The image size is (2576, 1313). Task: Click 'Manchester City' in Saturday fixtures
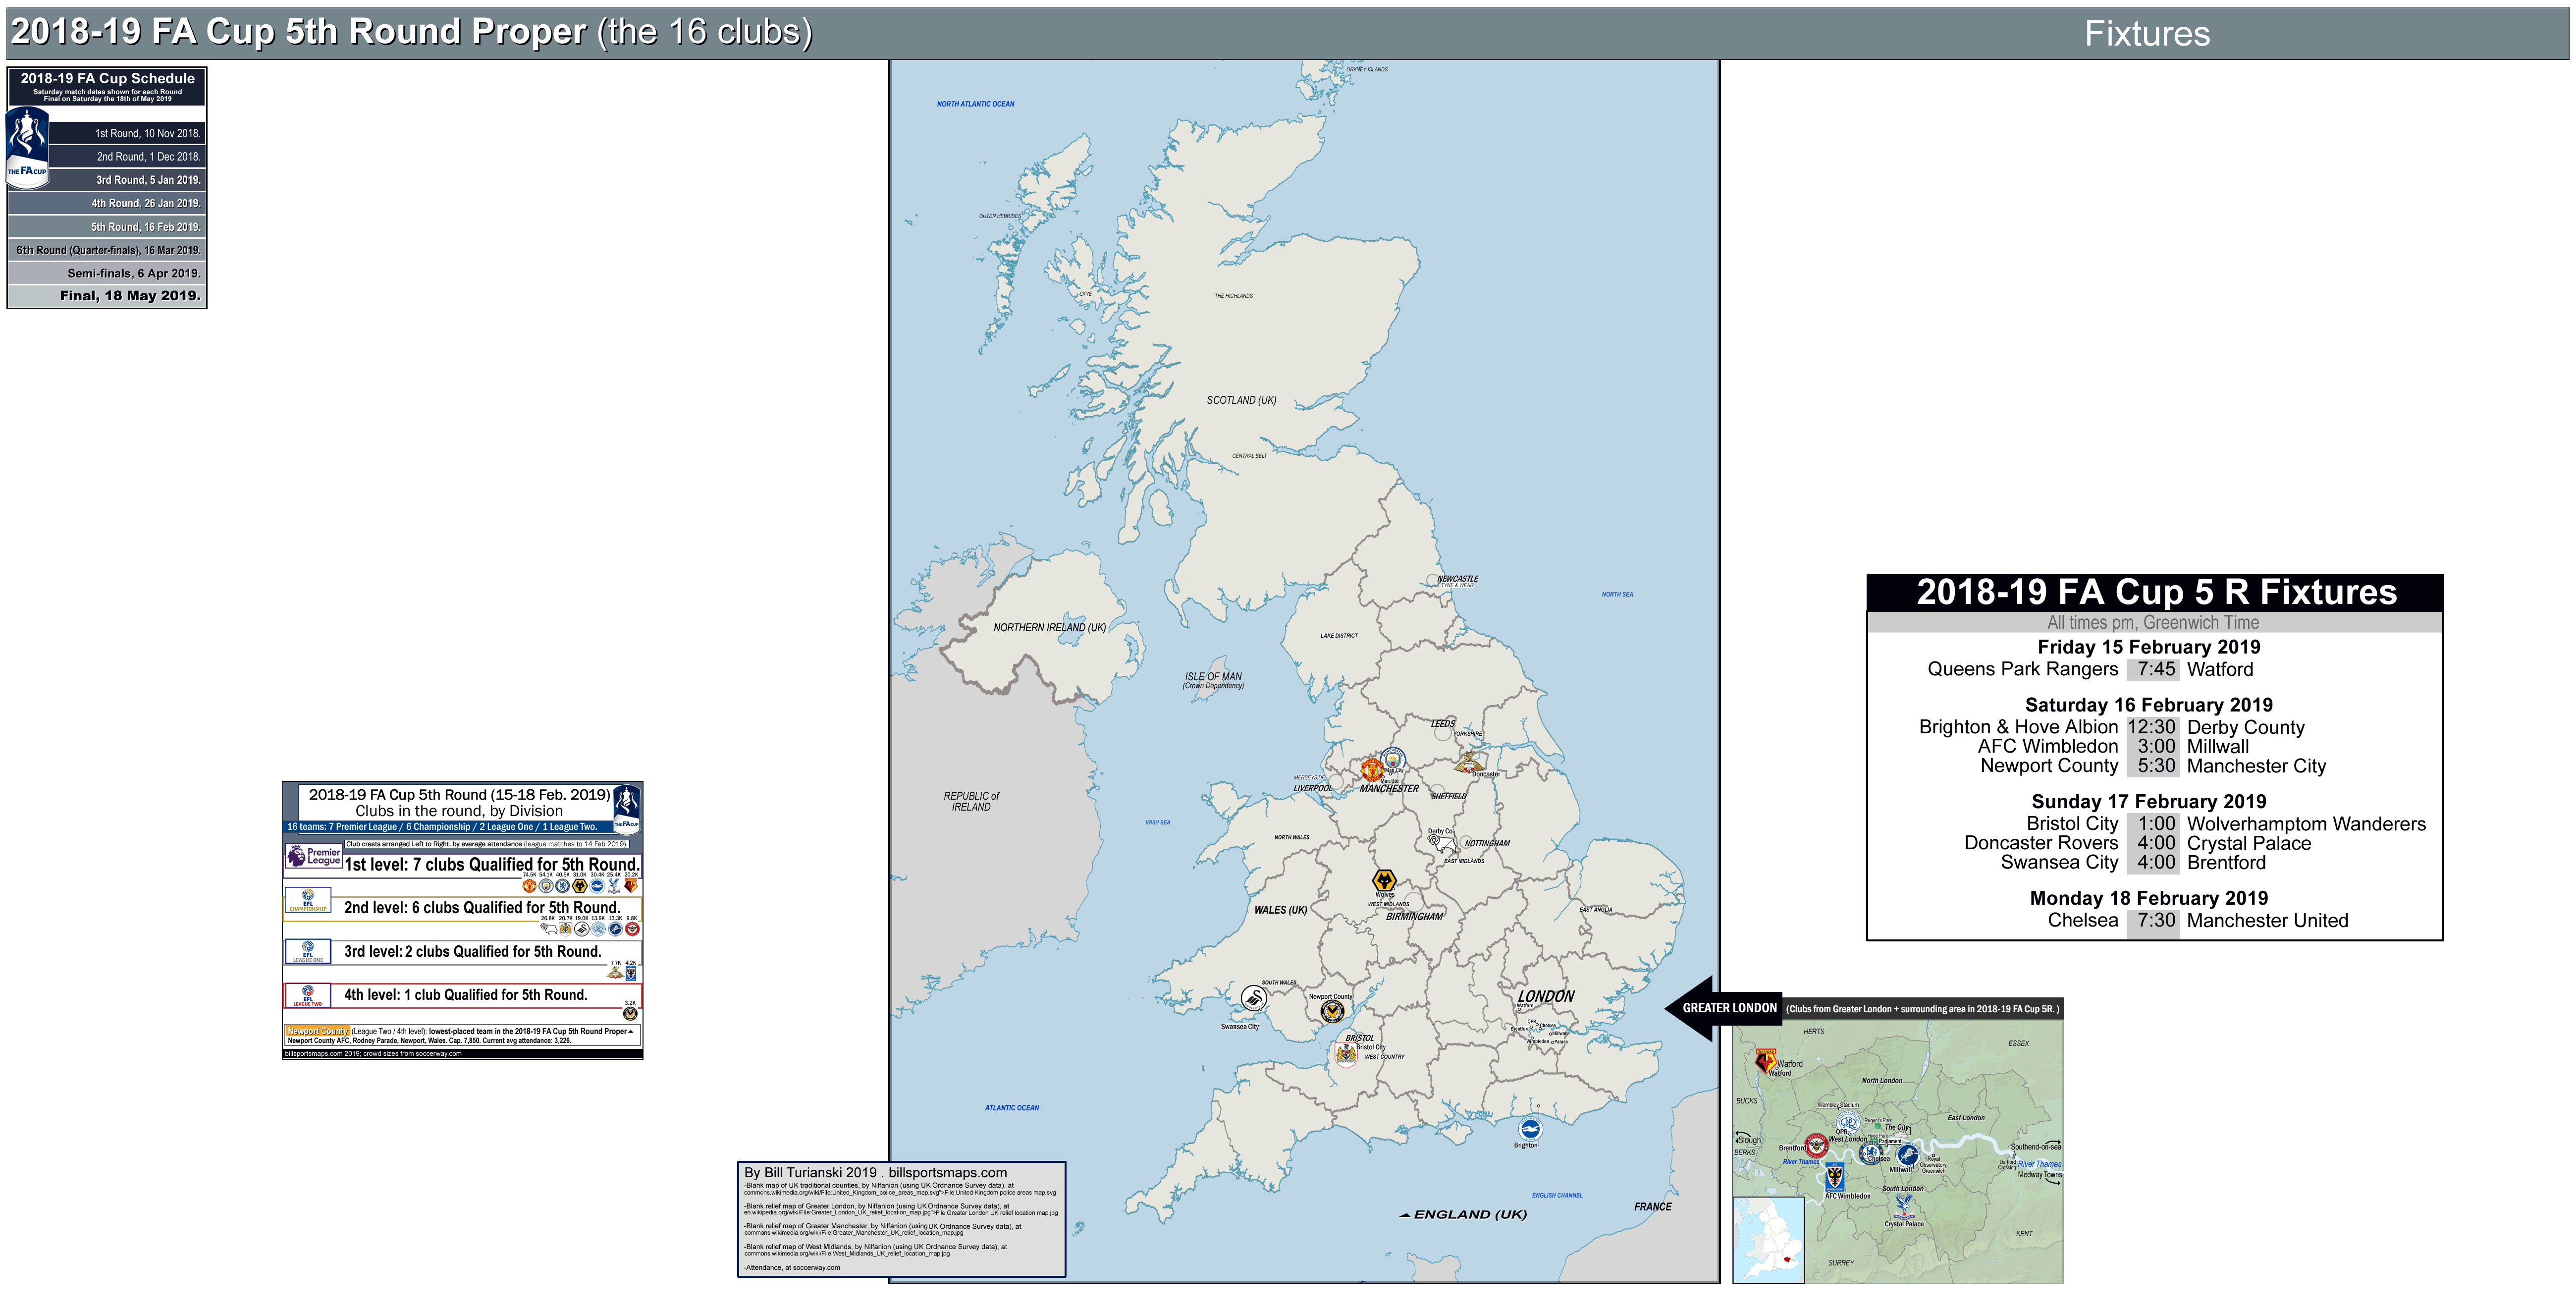click(2256, 766)
